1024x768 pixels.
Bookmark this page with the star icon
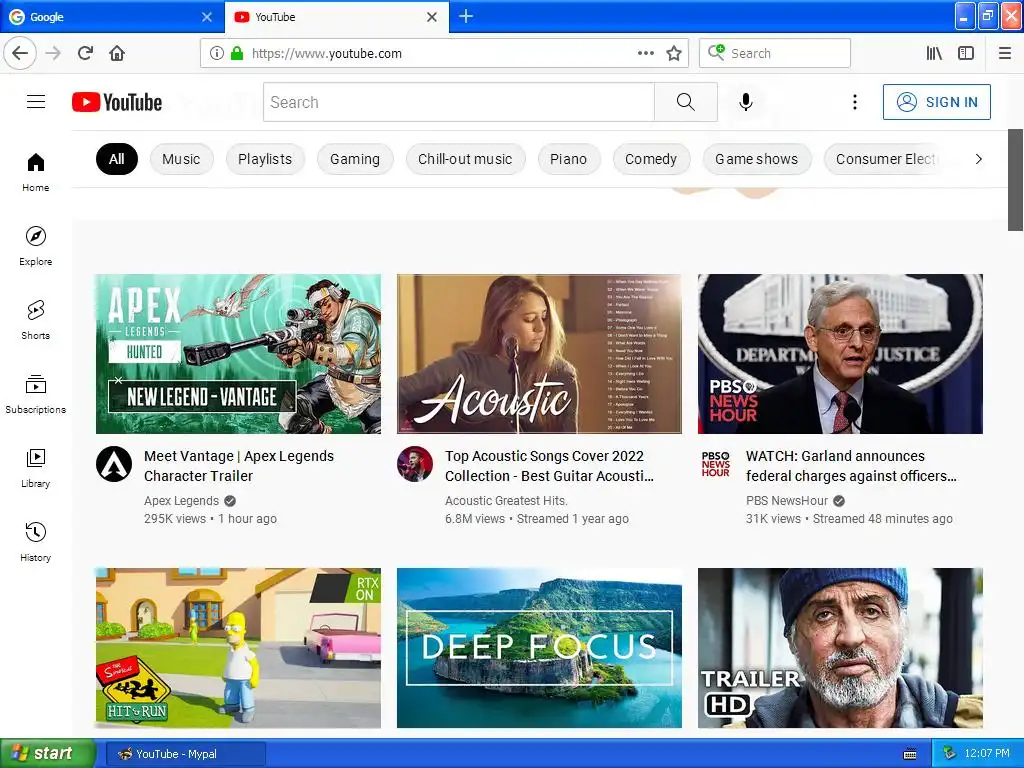point(674,53)
